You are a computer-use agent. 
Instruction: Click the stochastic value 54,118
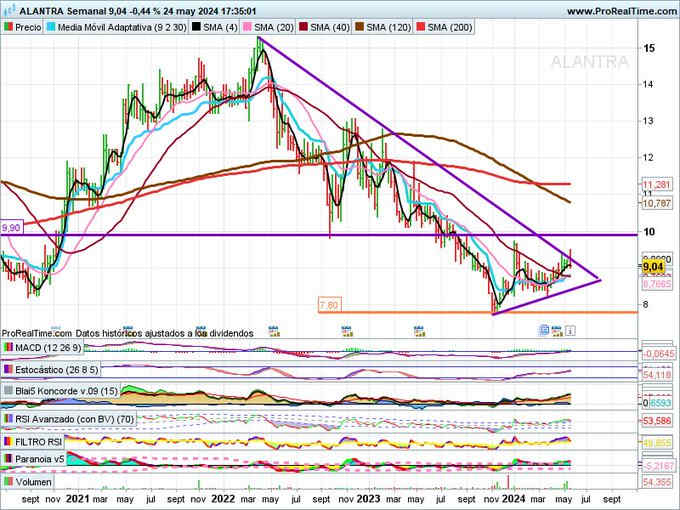coord(657,374)
